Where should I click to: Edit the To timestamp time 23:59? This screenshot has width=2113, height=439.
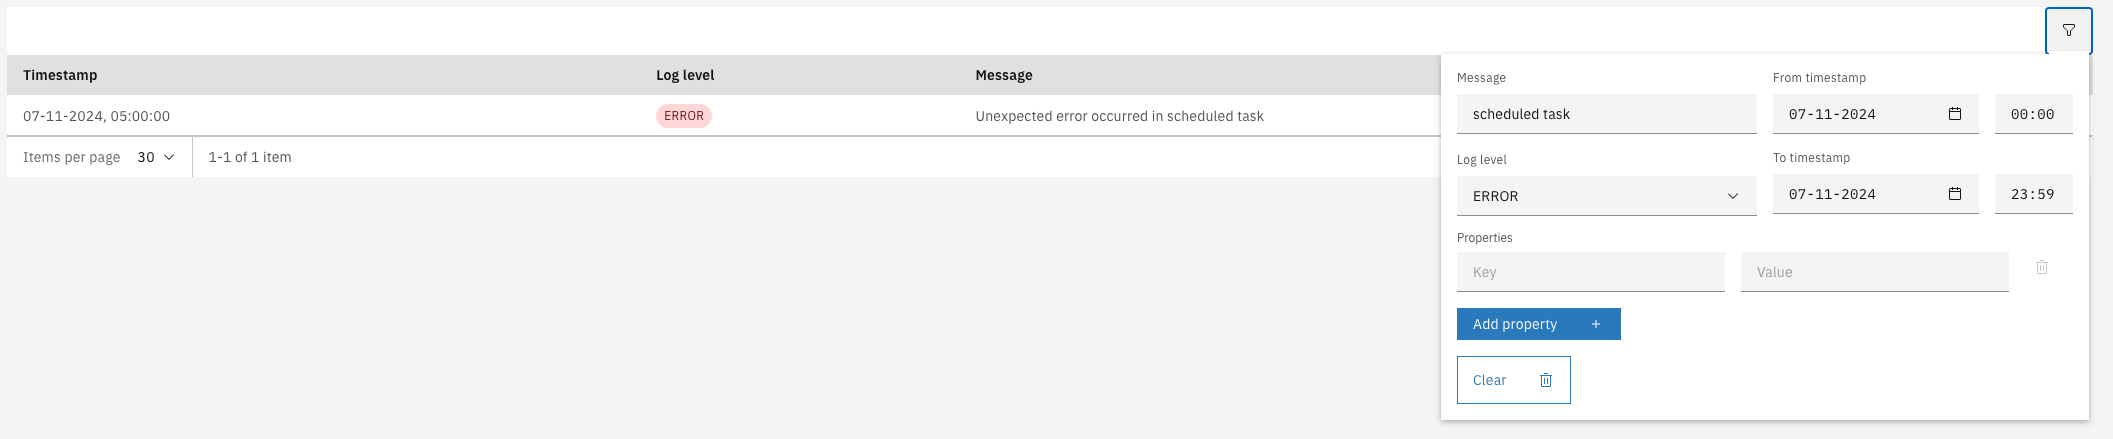coord(2033,194)
